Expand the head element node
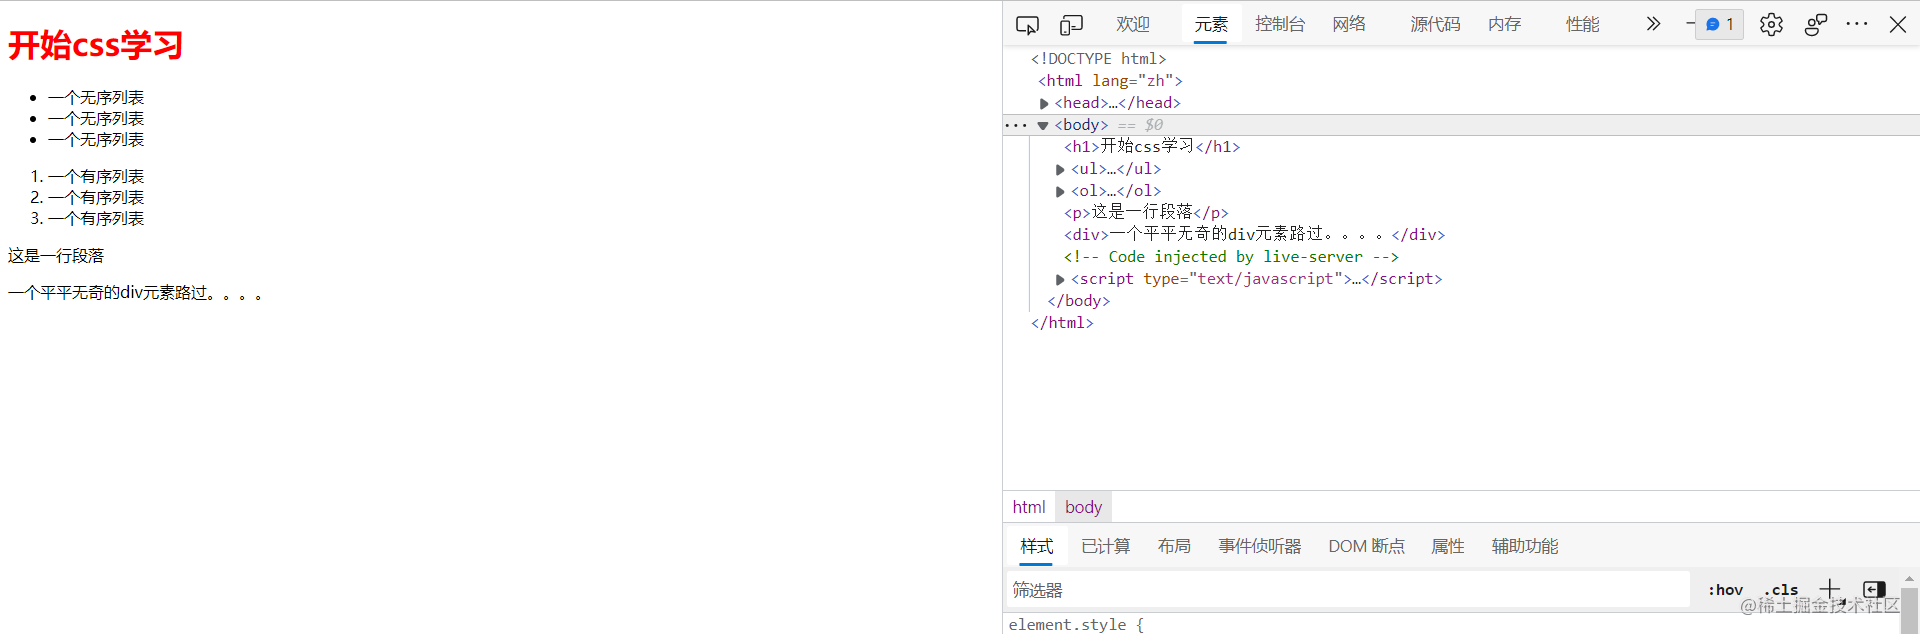Screen dimensions: 1920x634 pos(1044,103)
